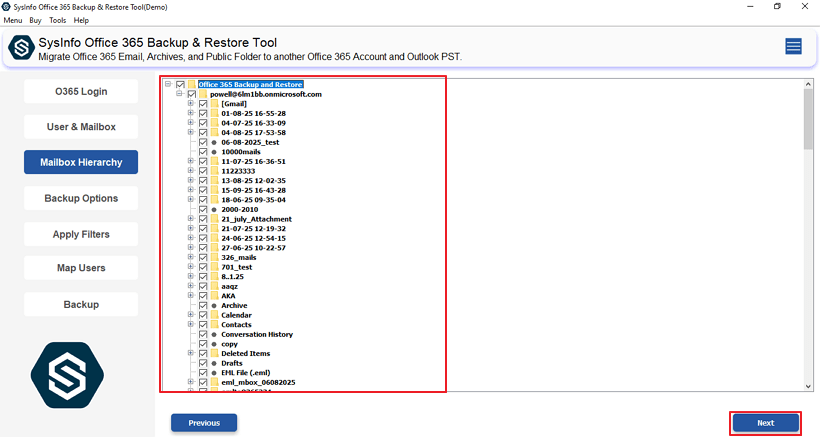Expand the aaqz folder
Viewport: 820px width, 437px height.
click(x=191, y=286)
